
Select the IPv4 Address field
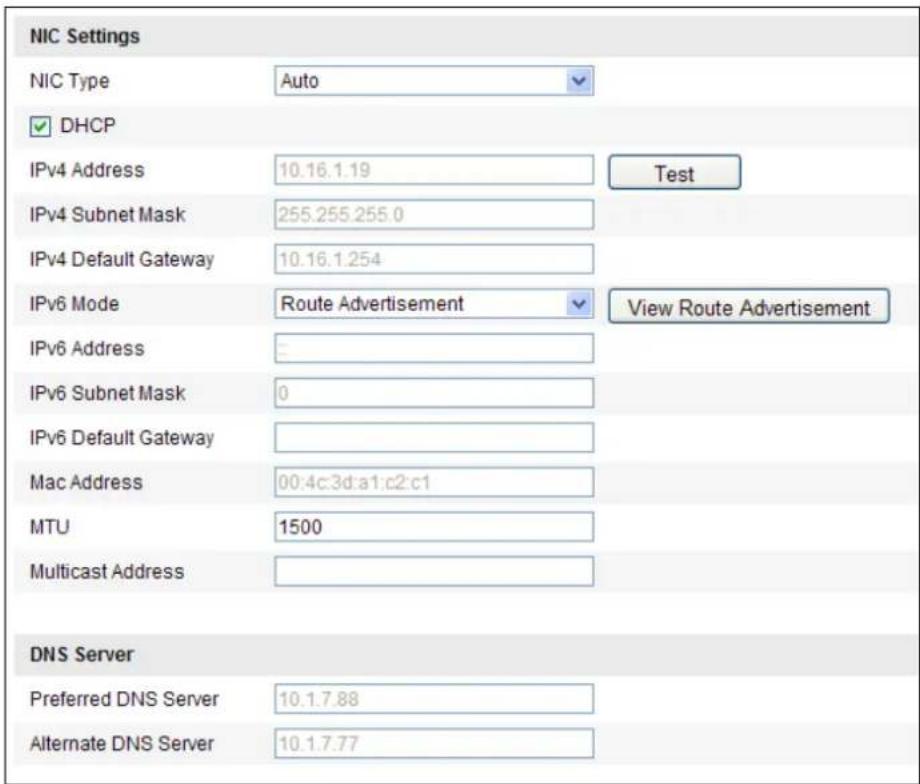(x=434, y=170)
